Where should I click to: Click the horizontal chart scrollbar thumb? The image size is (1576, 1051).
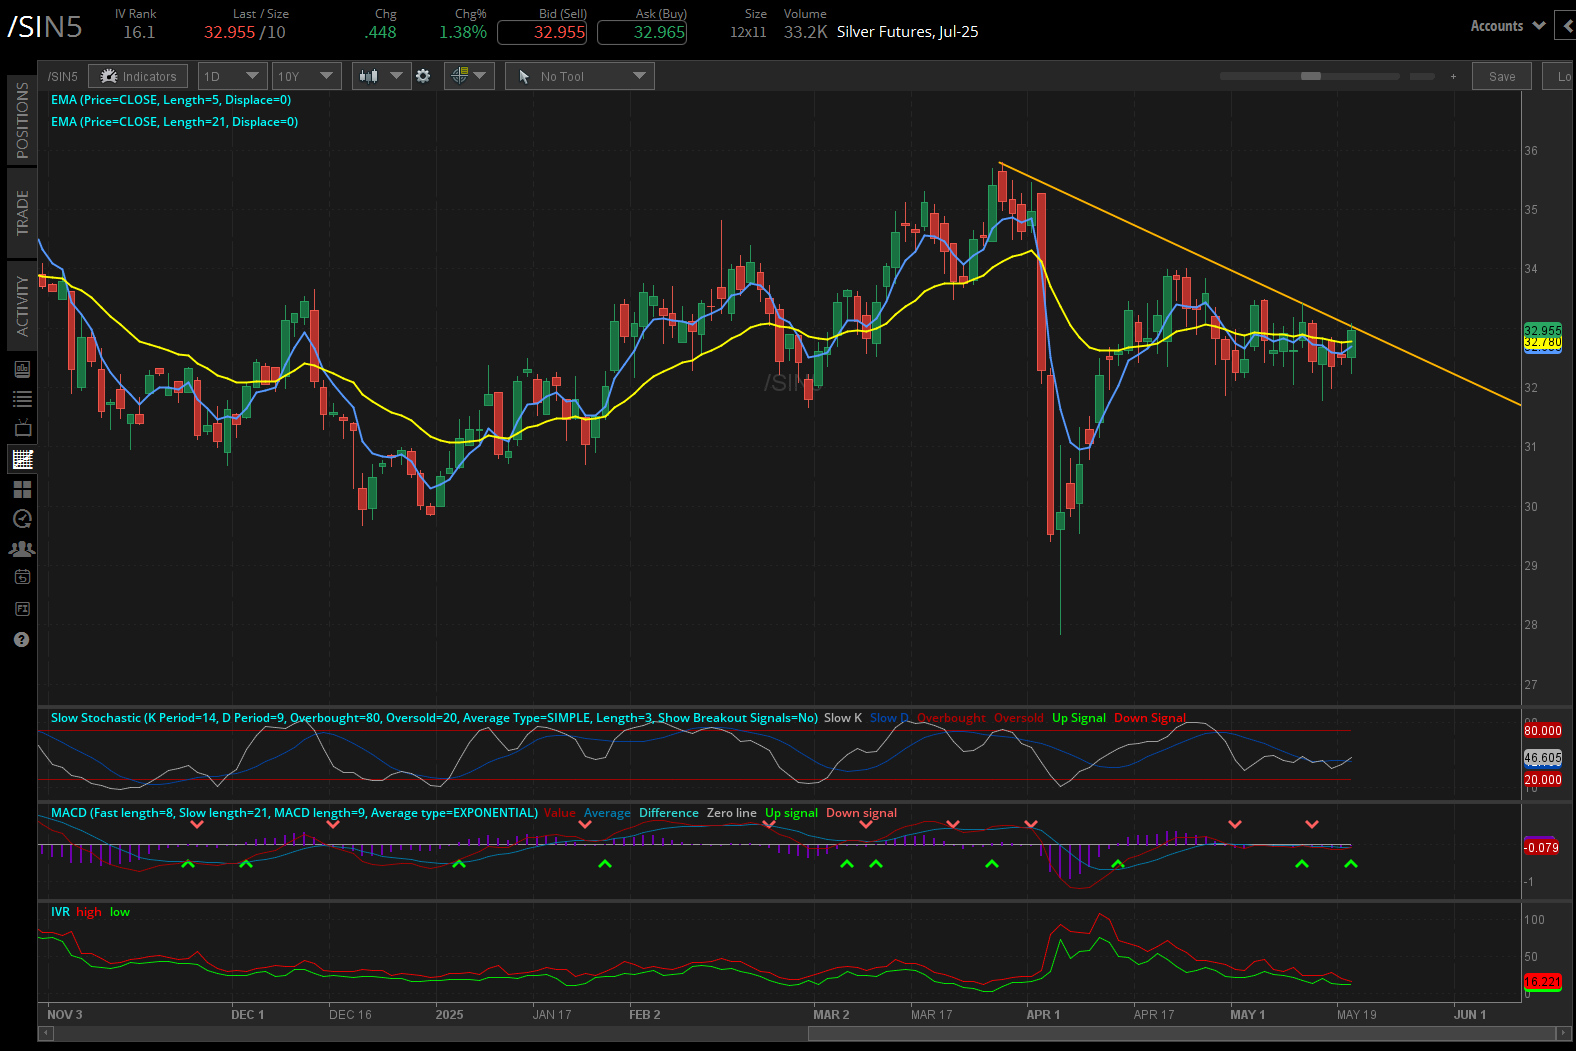coord(1182,1033)
